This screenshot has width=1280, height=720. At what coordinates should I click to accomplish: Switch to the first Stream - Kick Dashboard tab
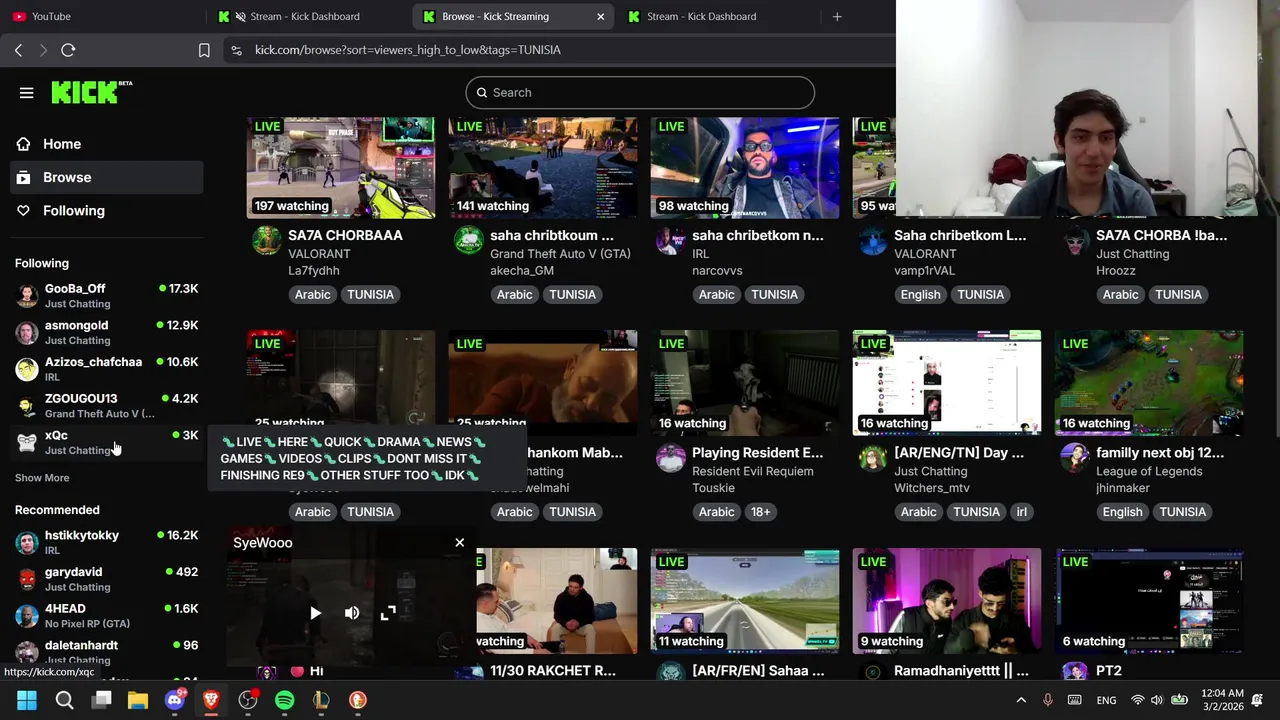click(x=305, y=16)
